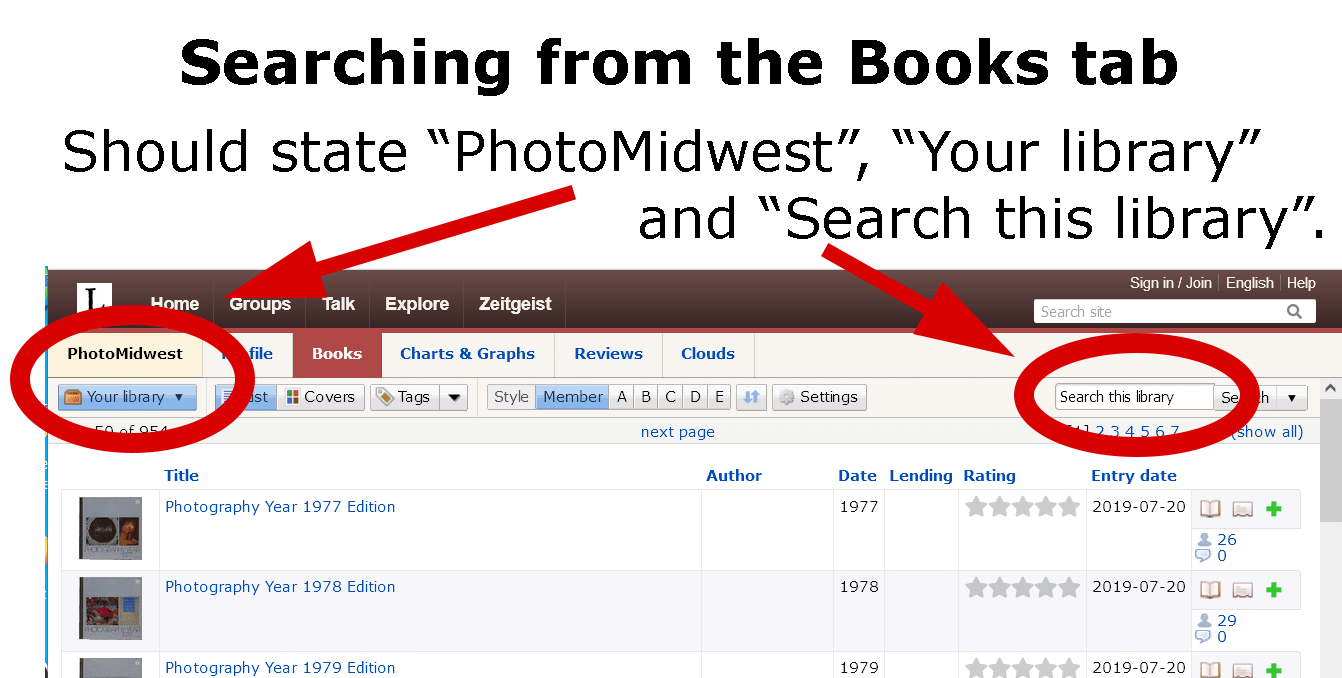Go to page 2 of results
Viewport: 1342px width, 678px height.
1100,432
